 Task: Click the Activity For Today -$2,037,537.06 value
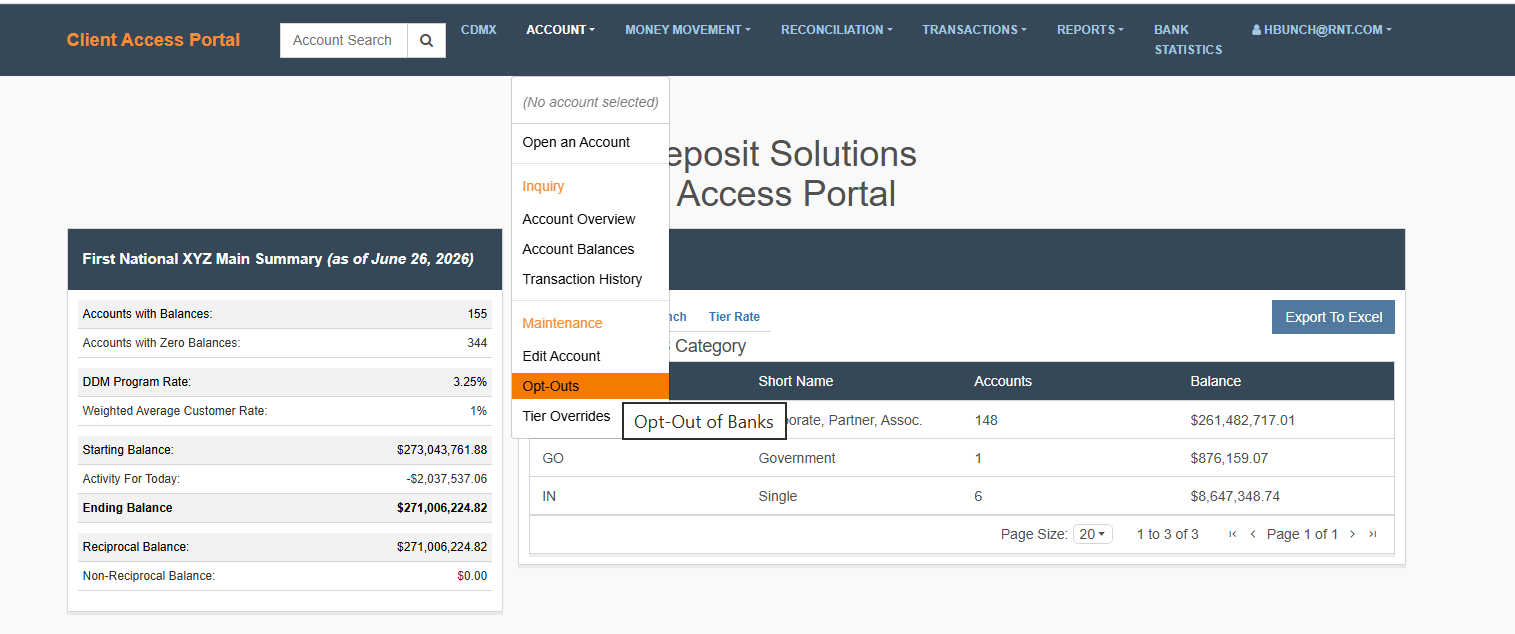(447, 479)
